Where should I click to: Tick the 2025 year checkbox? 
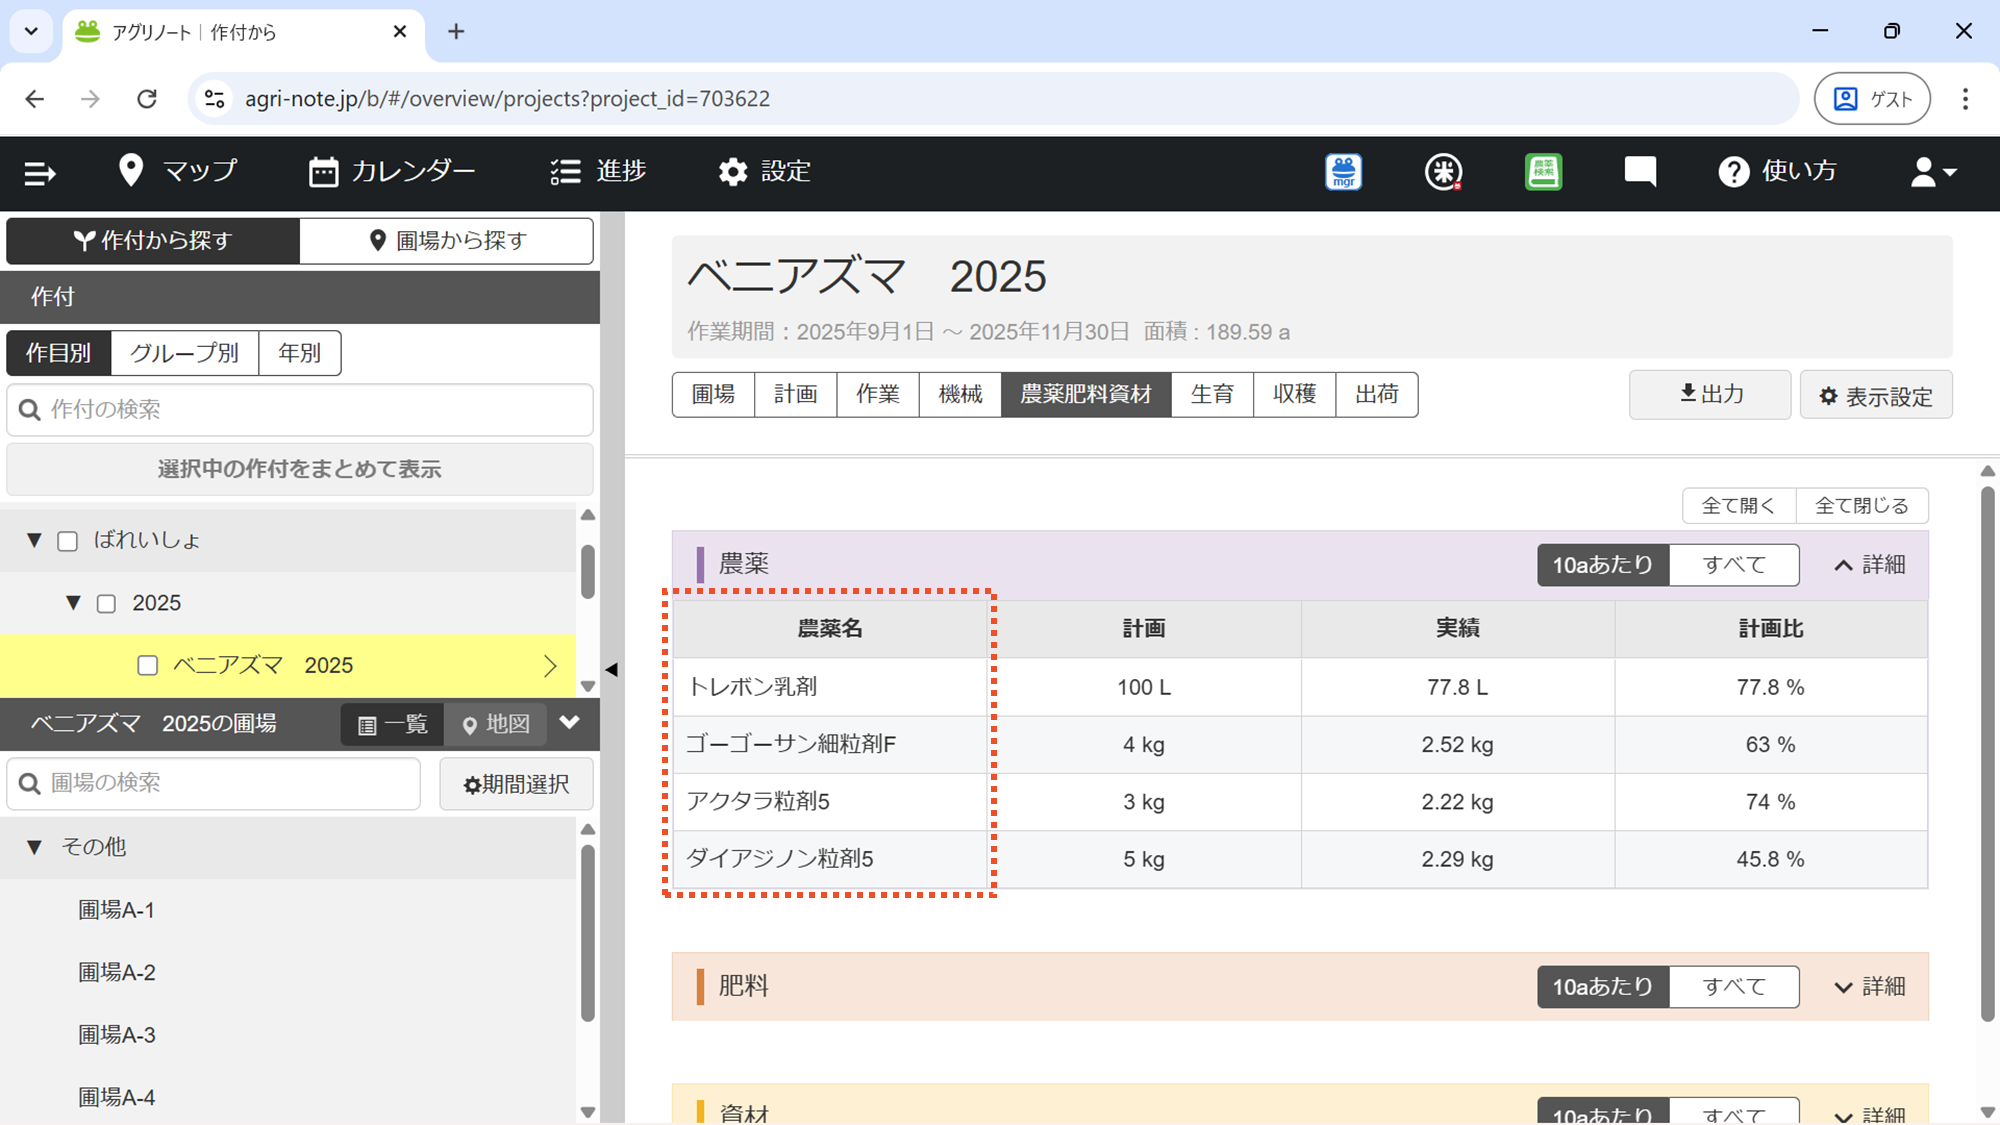(106, 604)
